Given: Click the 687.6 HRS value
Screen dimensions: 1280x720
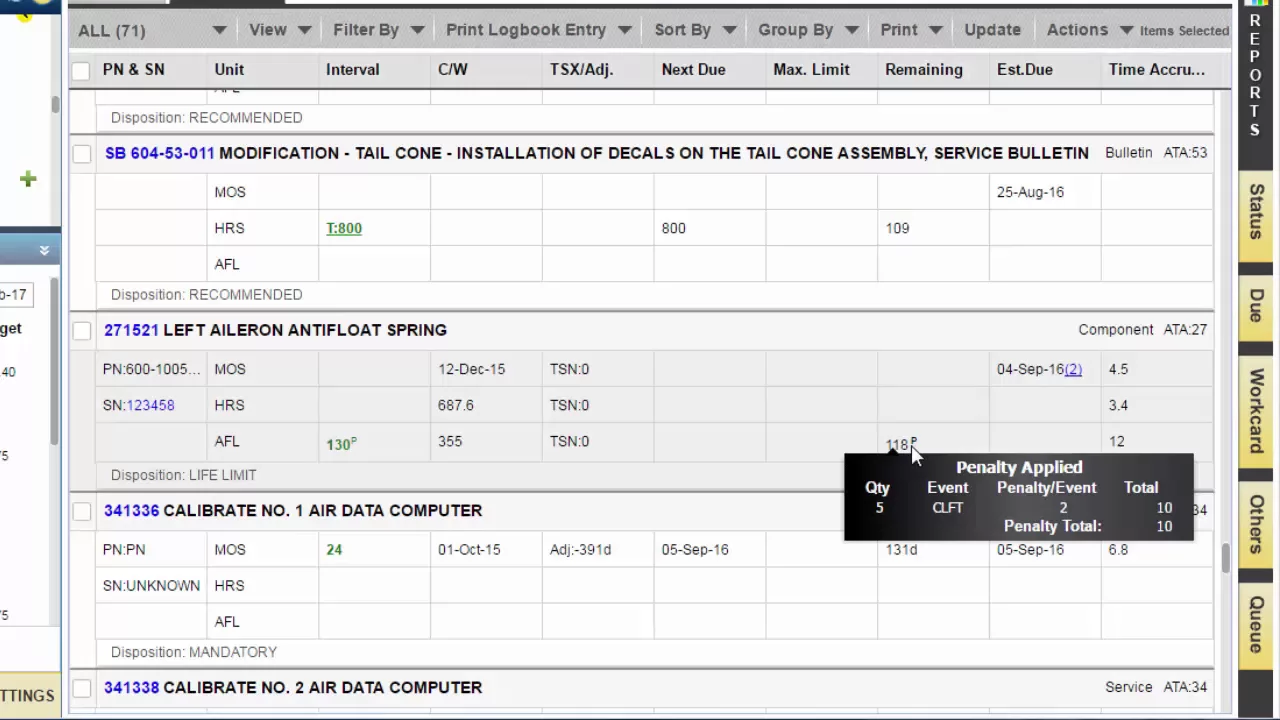Looking at the screenshot, I should (456, 406).
